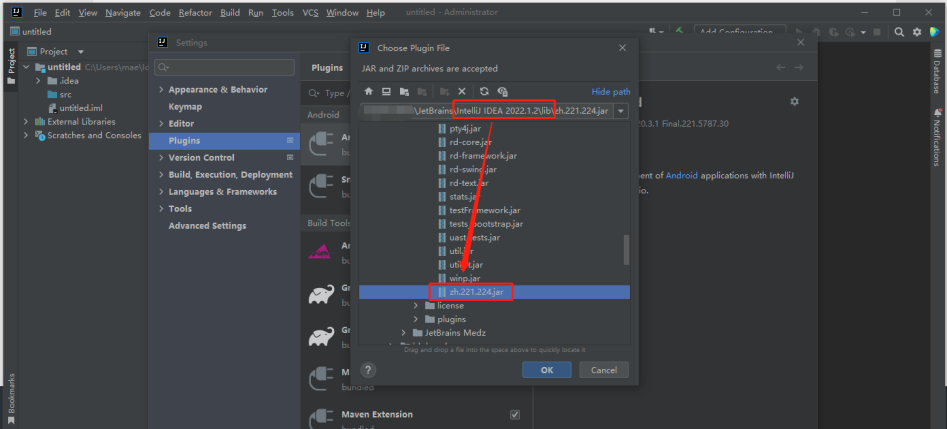The height and width of the screenshot is (429, 947).
Task: Close the Choose Plugin File dialog
Action: (623, 48)
